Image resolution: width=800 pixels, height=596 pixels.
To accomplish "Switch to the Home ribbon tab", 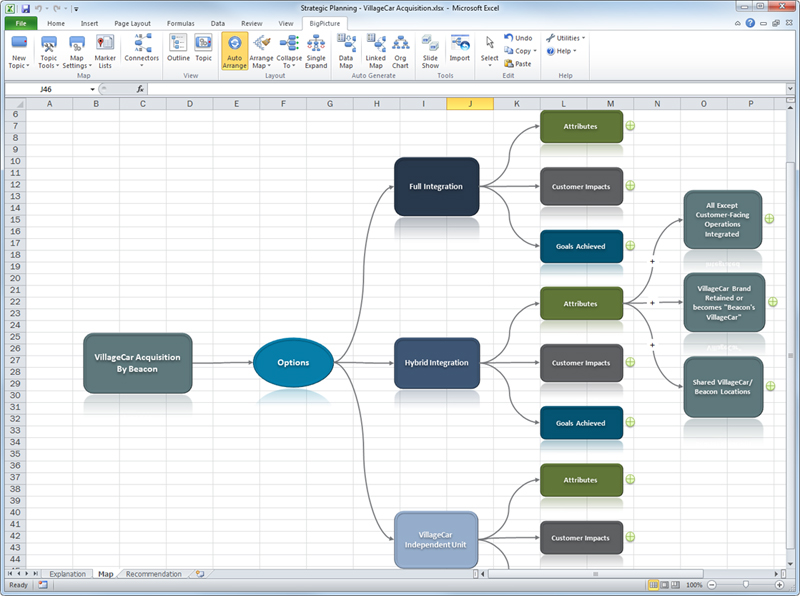I will tap(56, 23).
